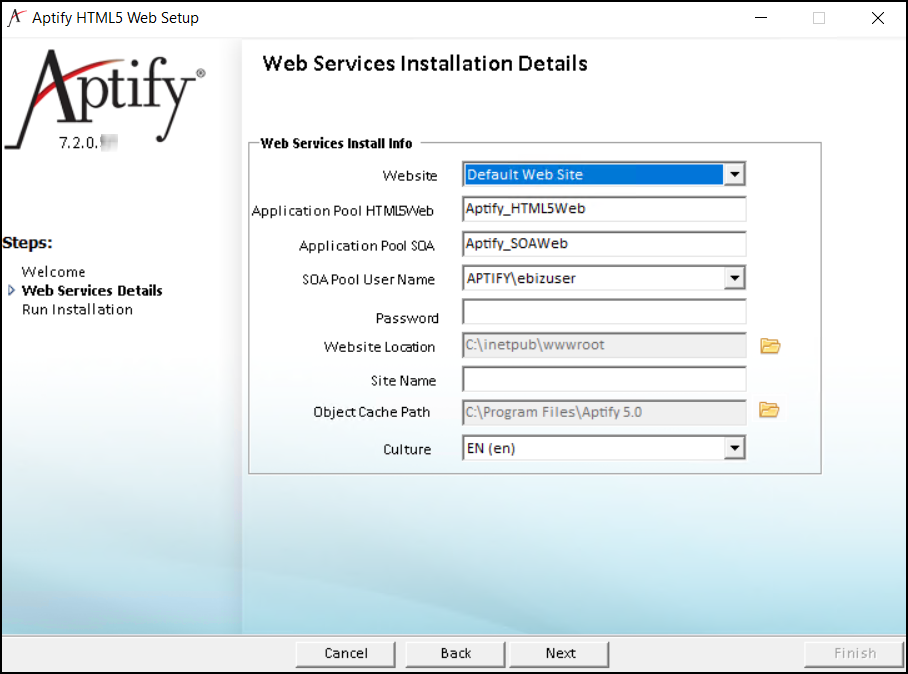Viewport: 908px width, 674px height.
Task: Click the current step arrow marker
Action: click(x=11, y=291)
